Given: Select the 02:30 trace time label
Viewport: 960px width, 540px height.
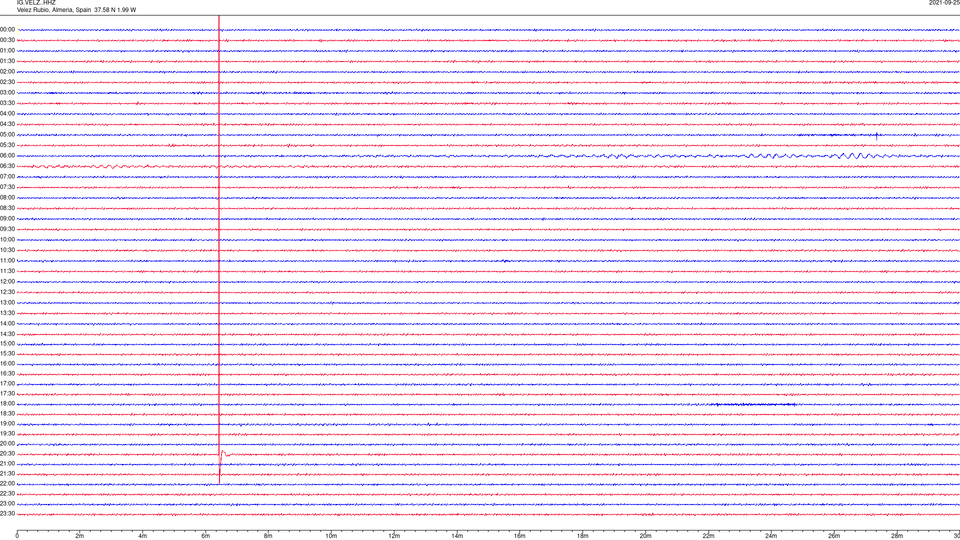Looking at the screenshot, I should coord(7,82).
